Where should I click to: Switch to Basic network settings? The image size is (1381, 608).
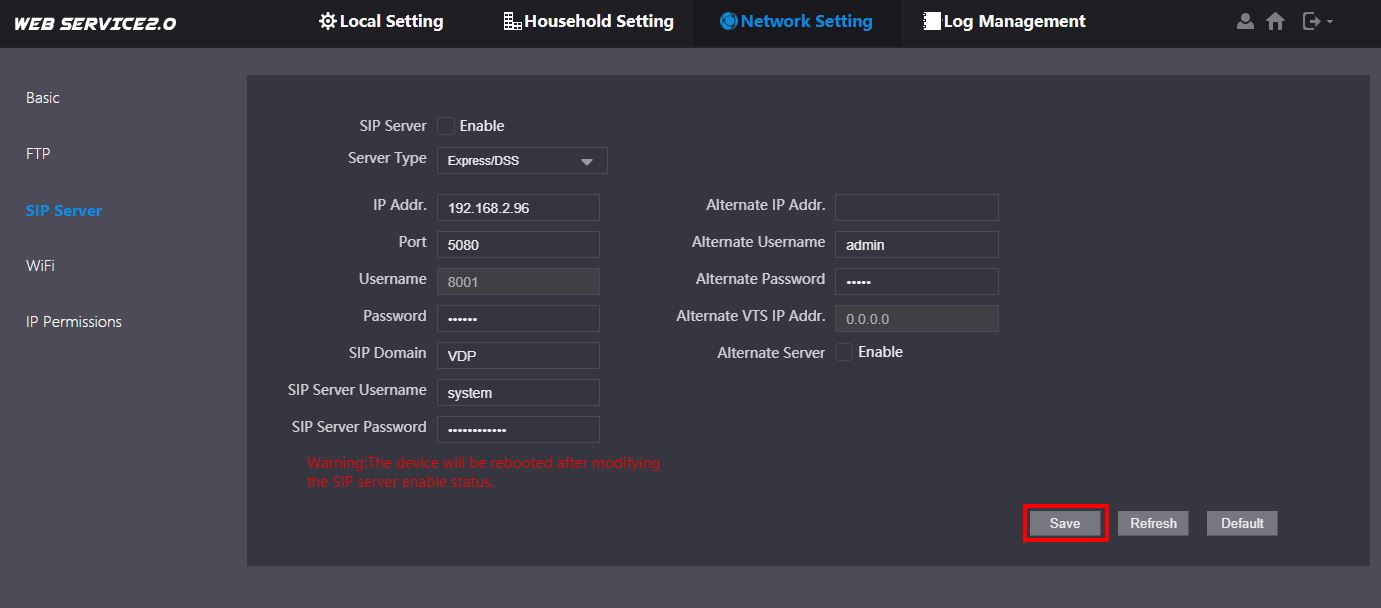(43, 98)
